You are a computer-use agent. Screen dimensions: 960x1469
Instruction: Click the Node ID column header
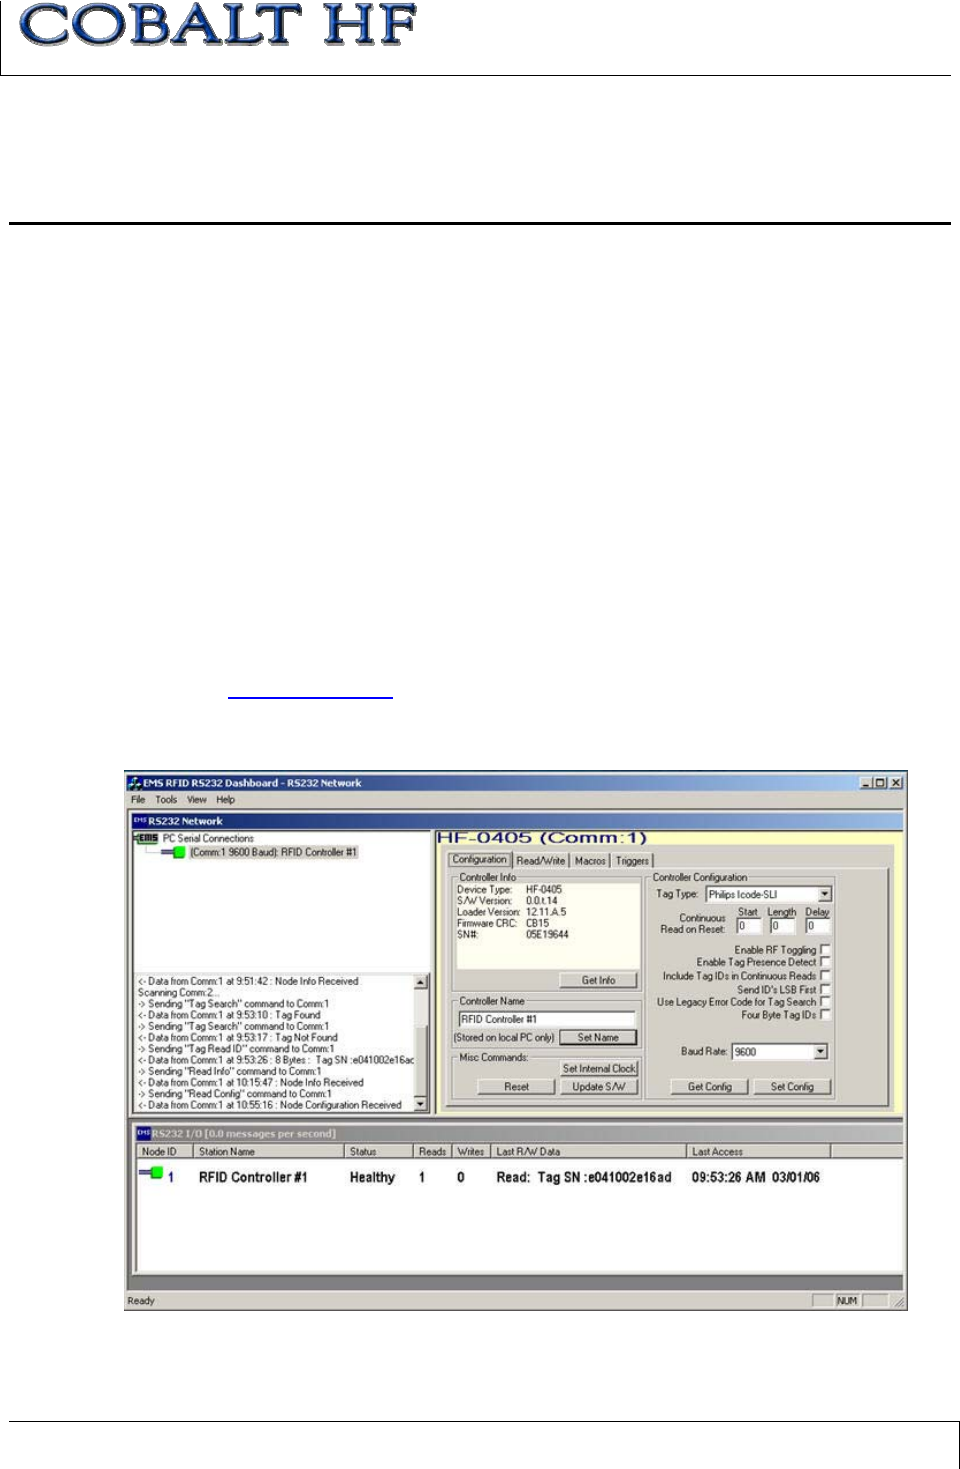pyautogui.click(x=163, y=1152)
